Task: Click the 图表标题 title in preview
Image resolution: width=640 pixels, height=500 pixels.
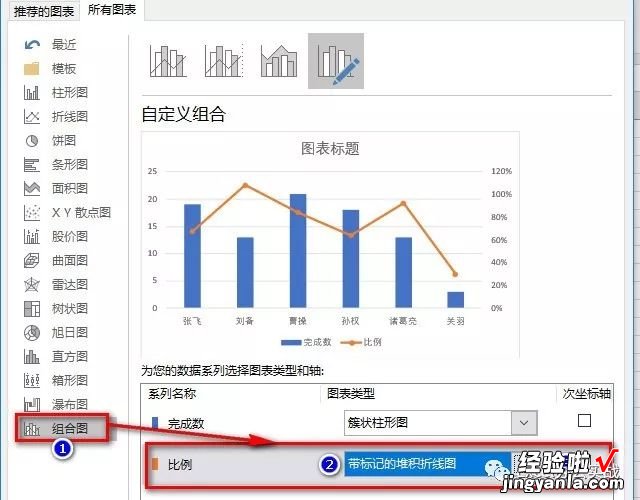Action: click(330, 149)
